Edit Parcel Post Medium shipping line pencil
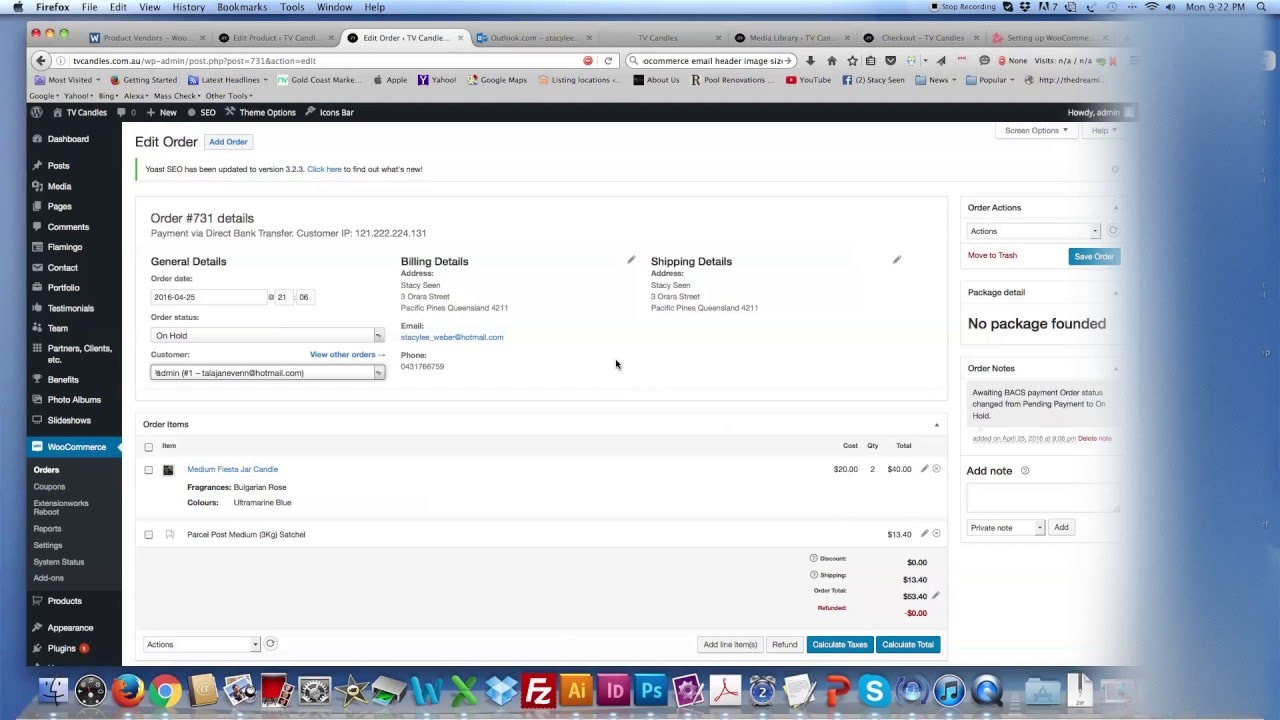1280x720 pixels. click(924, 534)
